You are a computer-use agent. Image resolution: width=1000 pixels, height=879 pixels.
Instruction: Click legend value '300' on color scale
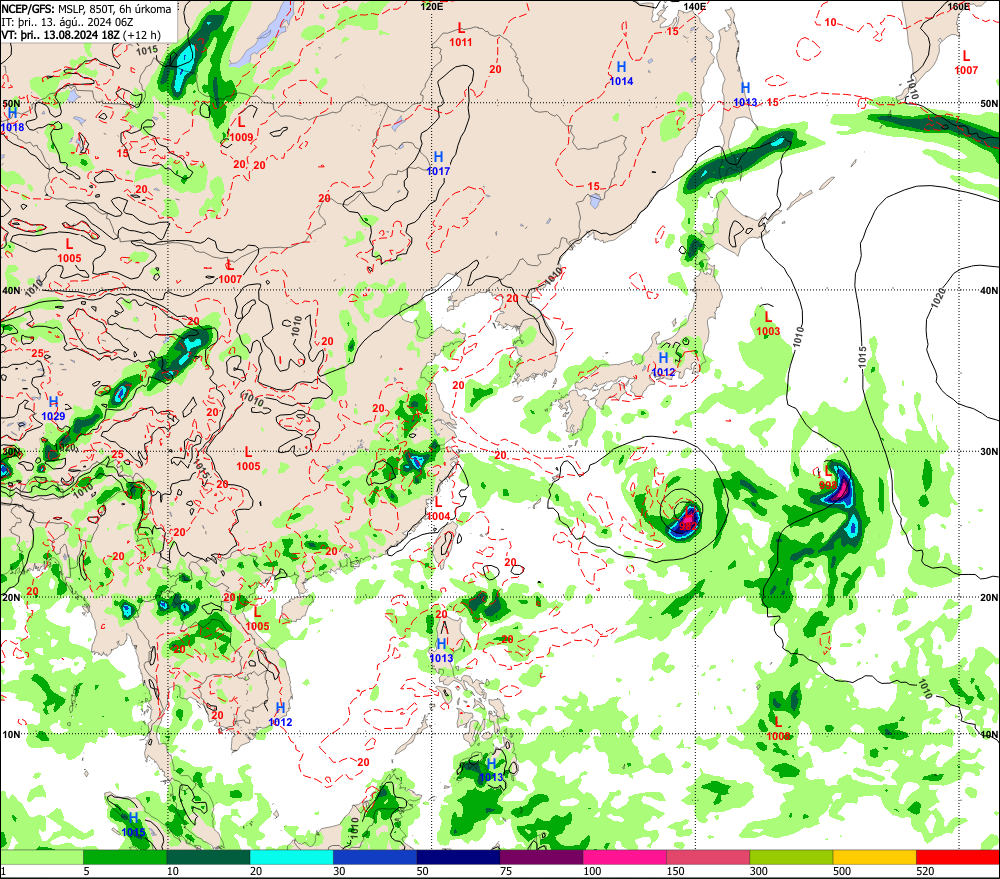(x=759, y=871)
